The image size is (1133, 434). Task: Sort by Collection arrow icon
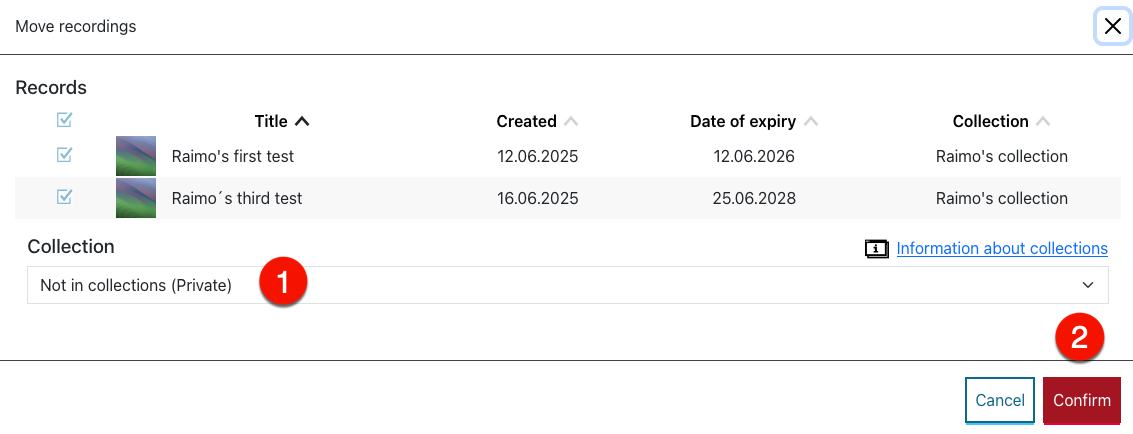[1042, 121]
